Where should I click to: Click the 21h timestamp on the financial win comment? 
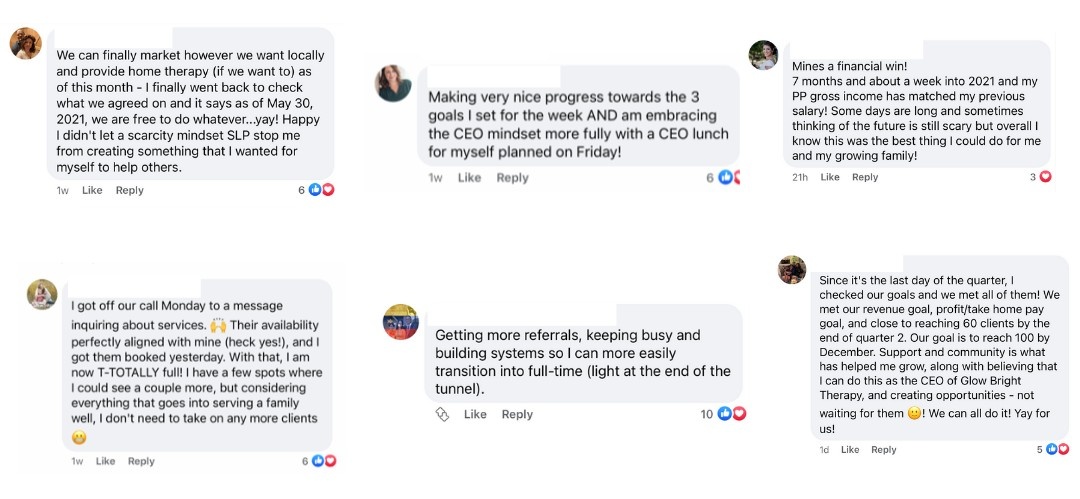pos(800,177)
